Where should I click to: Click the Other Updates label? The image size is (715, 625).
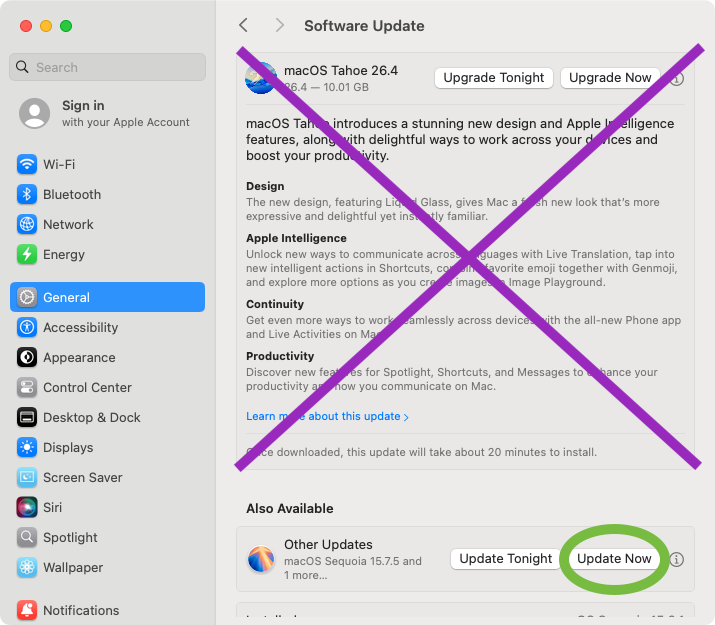click(328, 544)
